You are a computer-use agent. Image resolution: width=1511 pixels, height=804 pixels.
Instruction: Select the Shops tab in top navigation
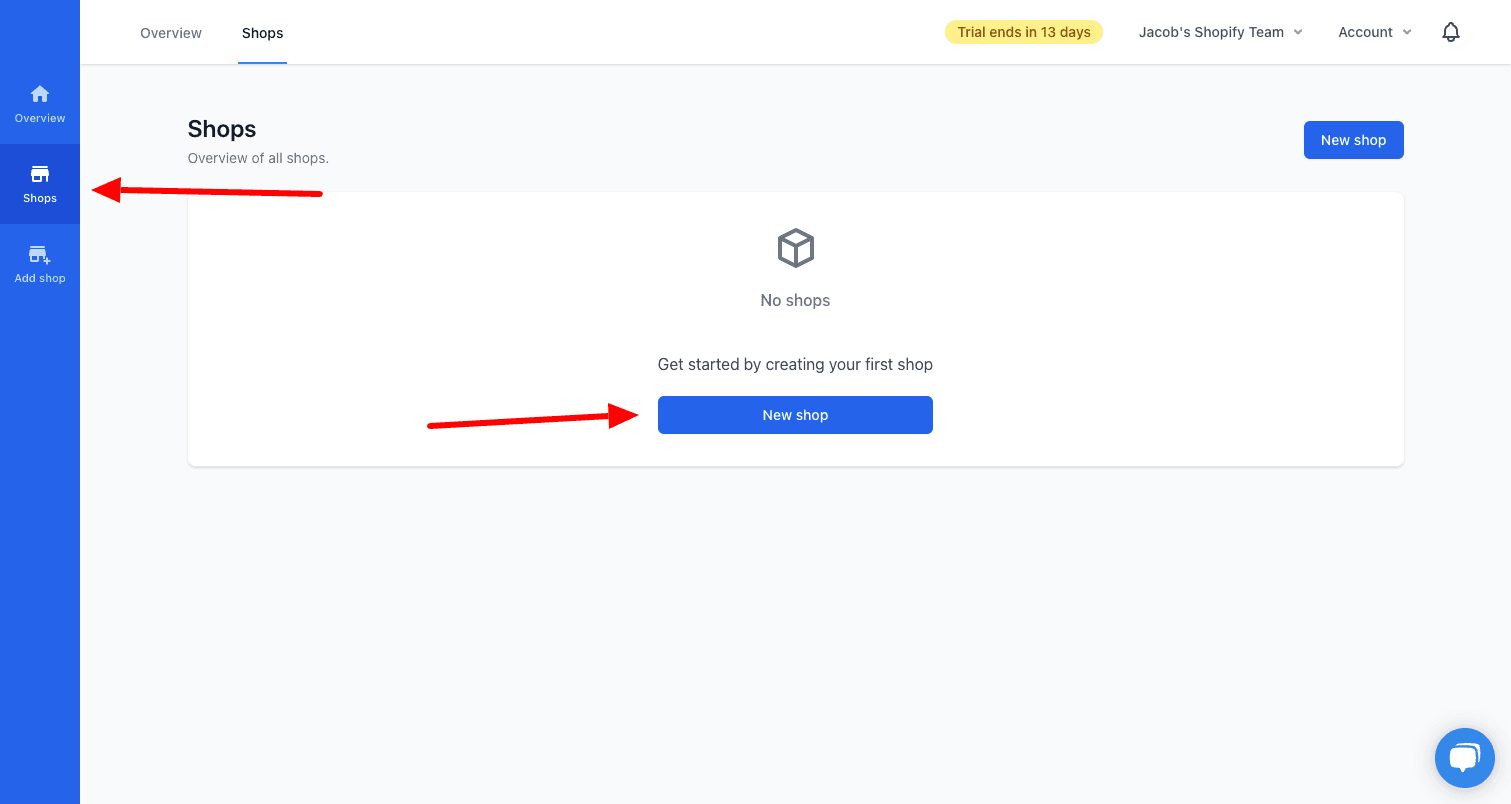tap(262, 33)
